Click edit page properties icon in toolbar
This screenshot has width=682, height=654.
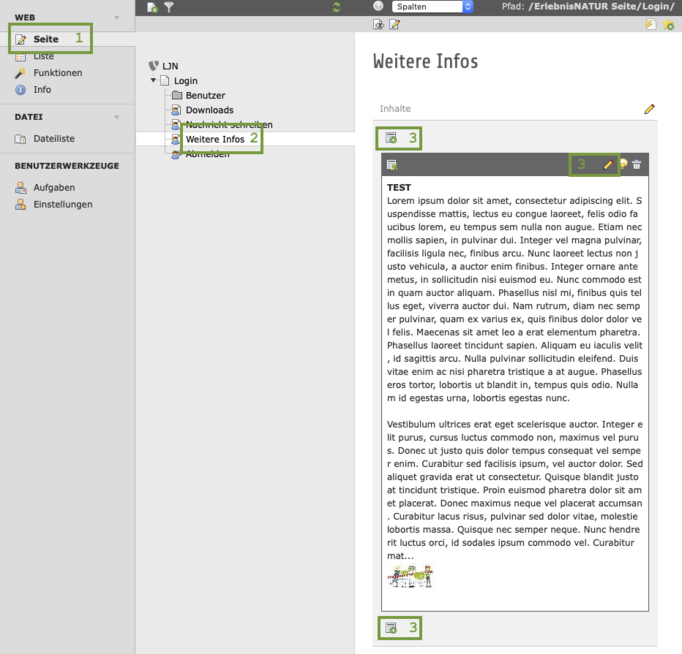395,23
